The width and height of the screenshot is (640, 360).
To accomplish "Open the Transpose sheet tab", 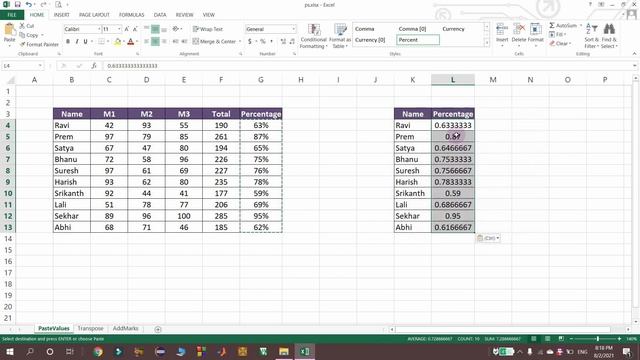I will (91, 329).
